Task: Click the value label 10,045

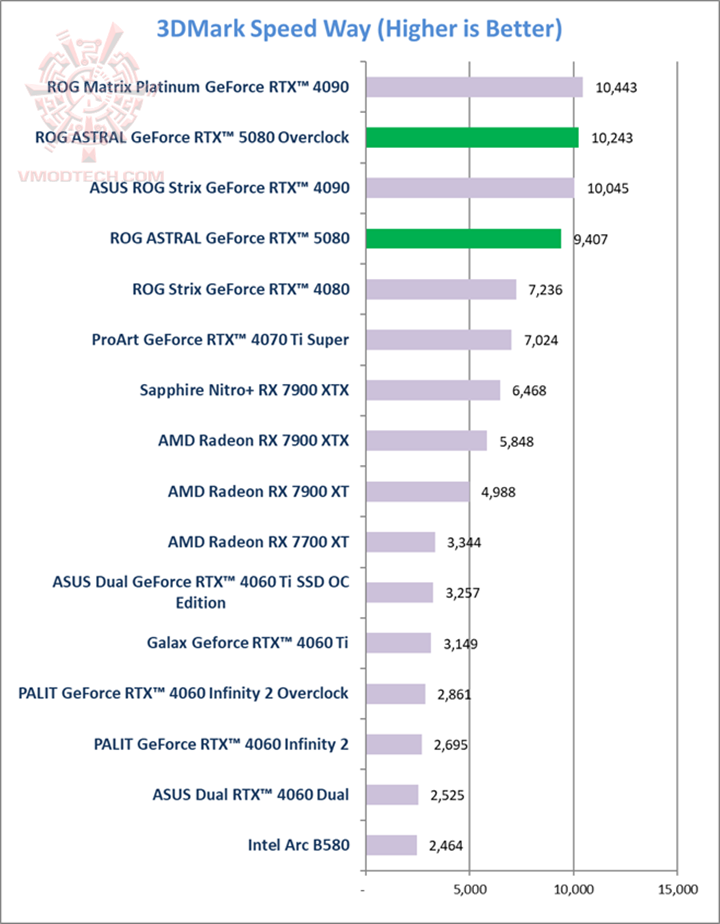Action: [608, 189]
